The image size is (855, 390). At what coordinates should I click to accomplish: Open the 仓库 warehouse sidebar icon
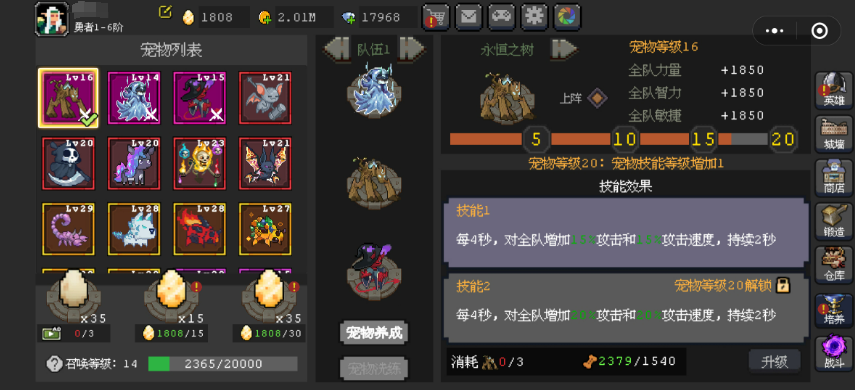(834, 265)
